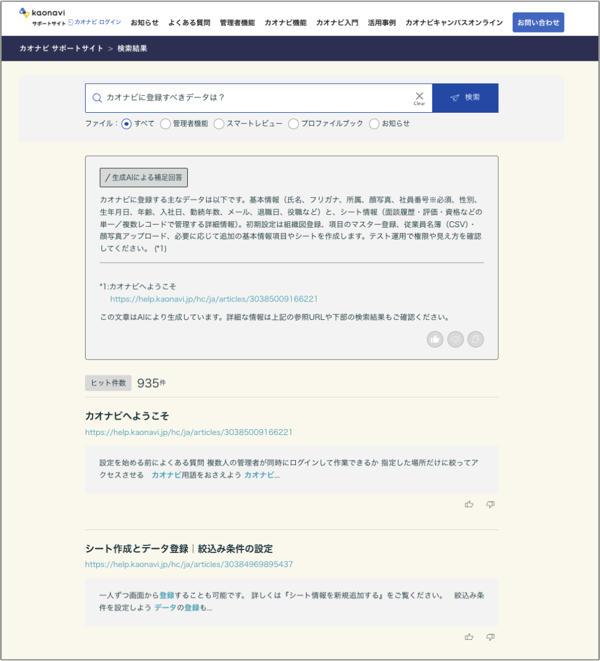Viewport: 600px width, 661px height.
Task: Open the カオナビ ログイン link
Action: tap(95, 22)
